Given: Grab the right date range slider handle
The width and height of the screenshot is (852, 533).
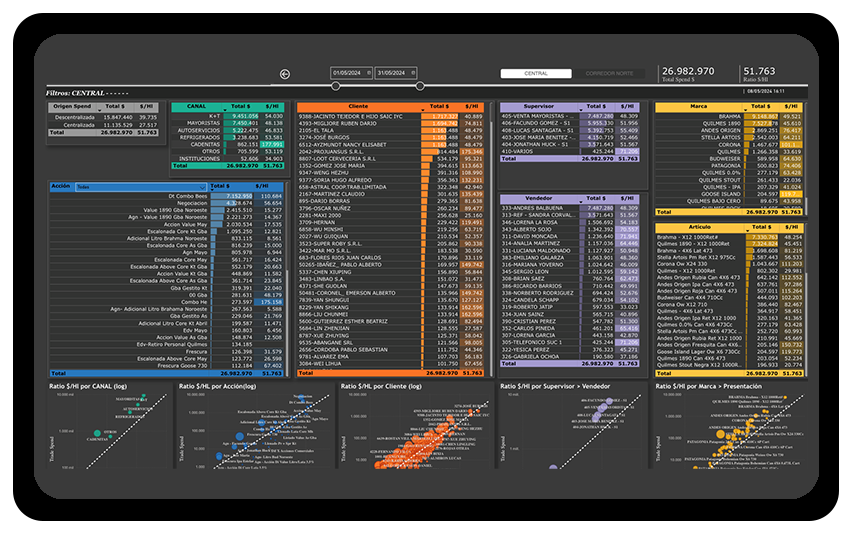Looking at the screenshot, I should [x=420, y=86].
